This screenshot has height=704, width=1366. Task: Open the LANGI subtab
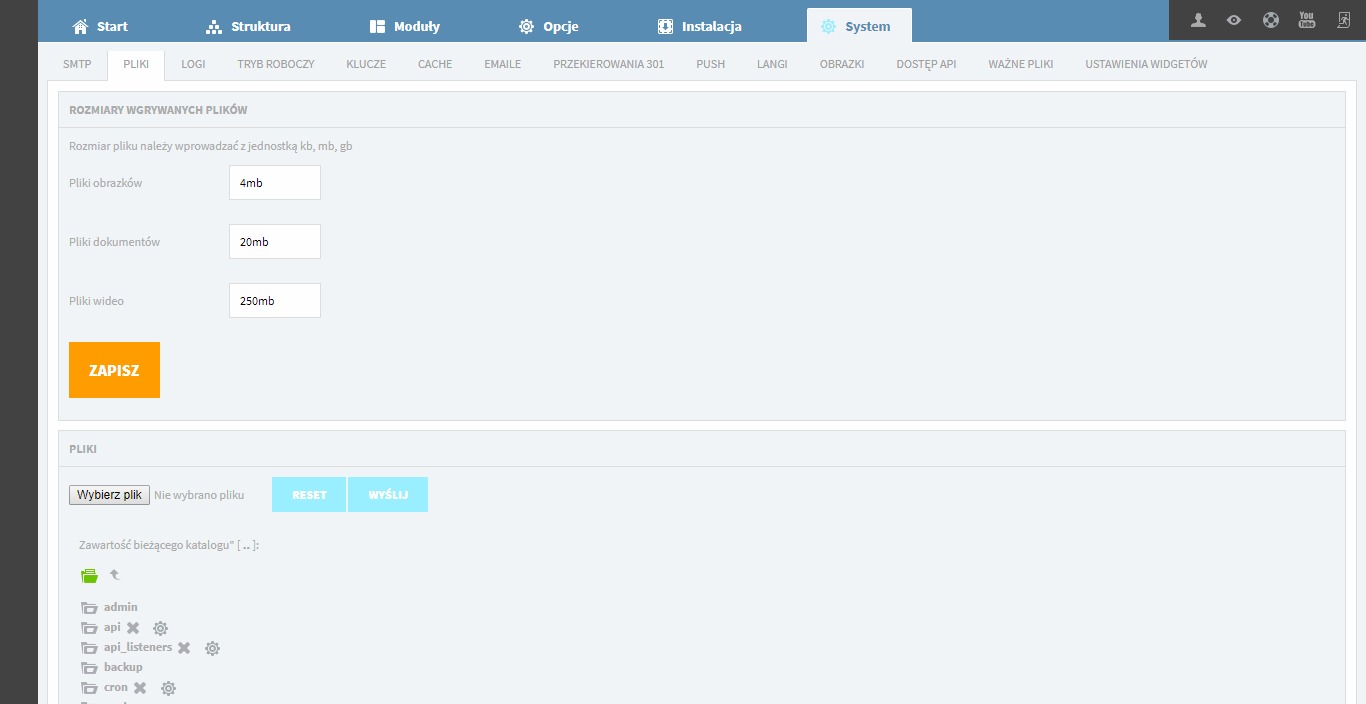[x=772, y=64]
